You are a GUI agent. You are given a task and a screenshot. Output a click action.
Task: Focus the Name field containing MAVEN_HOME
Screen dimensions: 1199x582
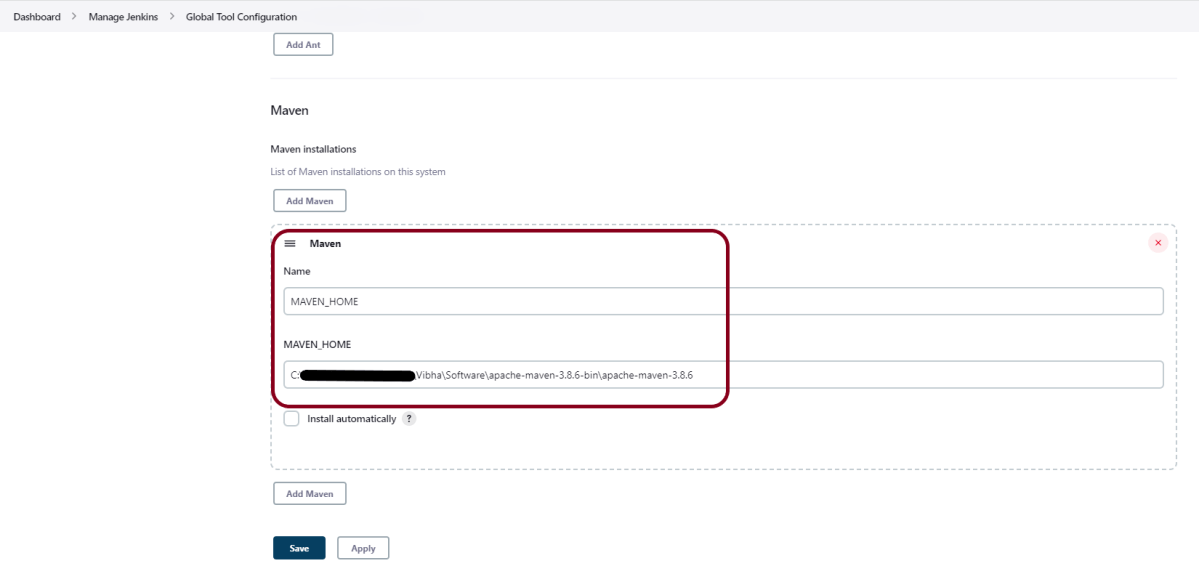point(723,301)
